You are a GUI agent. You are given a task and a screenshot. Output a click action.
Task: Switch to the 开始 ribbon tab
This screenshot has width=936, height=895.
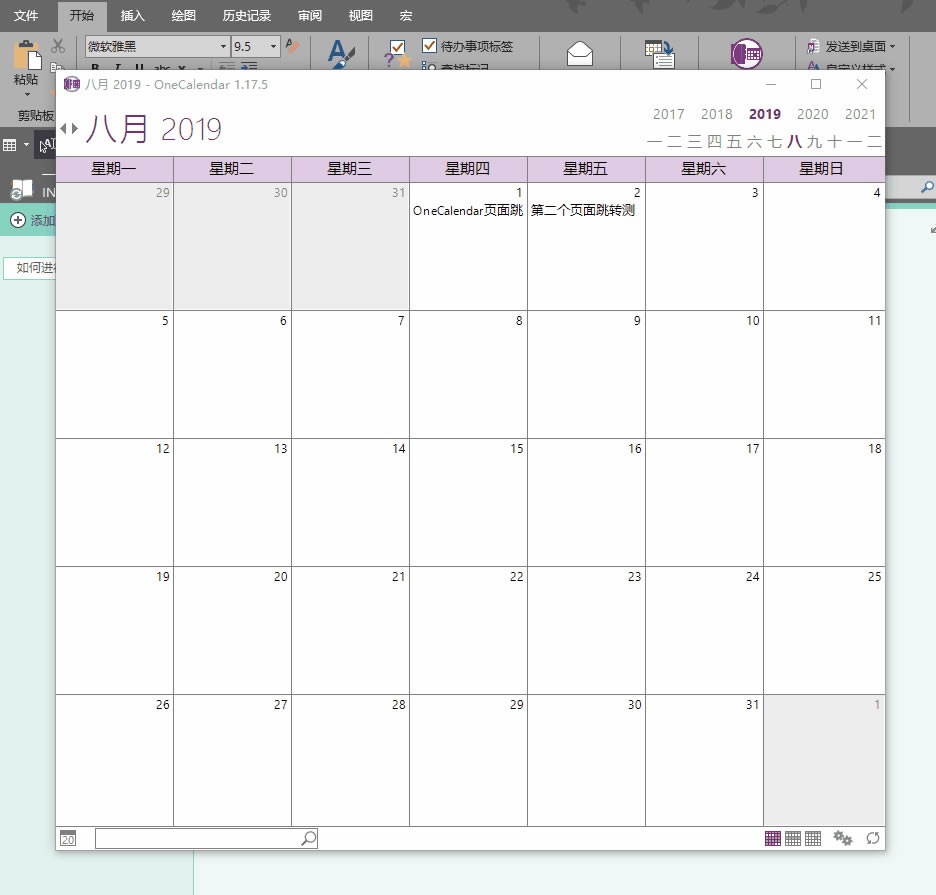[x=82, y=16]
